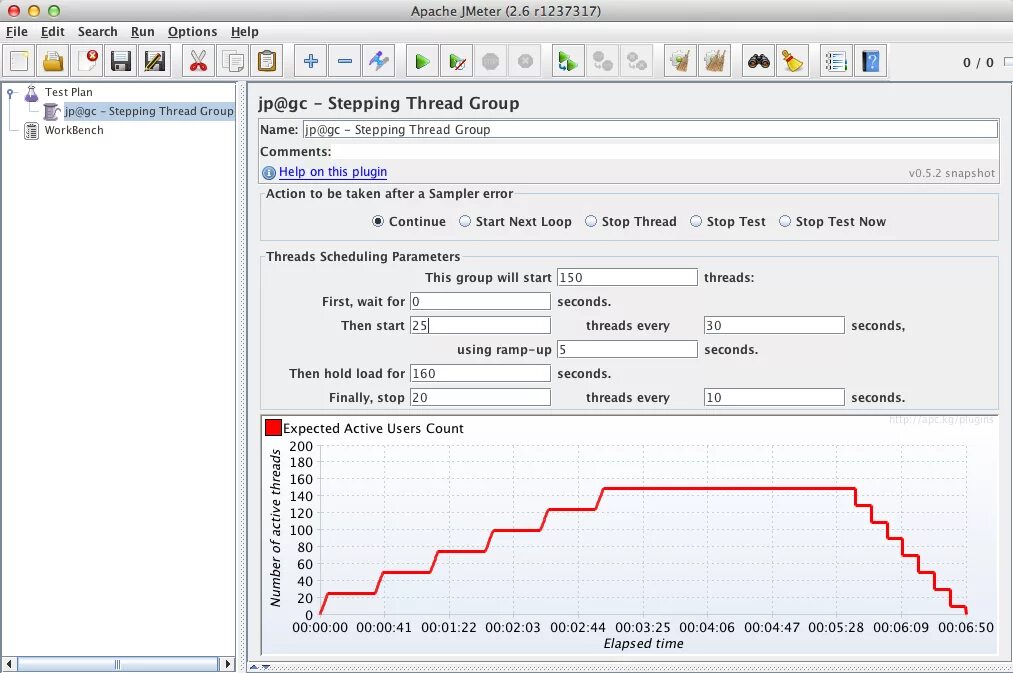Screen dimensions: 1013x673
Task: Click the start interval field showing 30
Action: click(x=774, y=325)
